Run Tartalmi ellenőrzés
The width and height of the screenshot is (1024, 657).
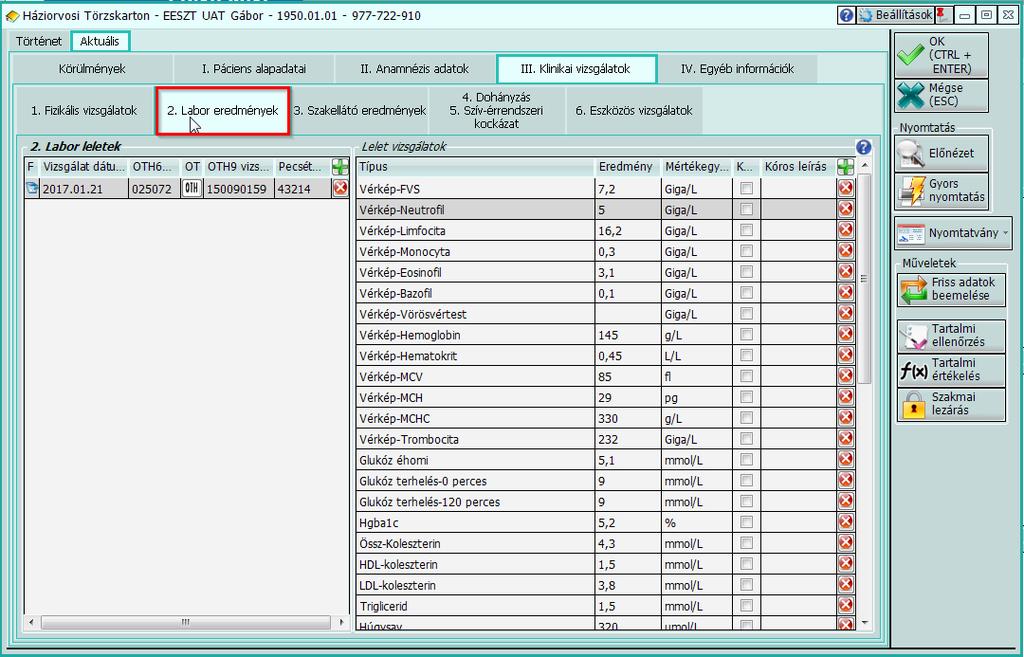tap(952, 336)
